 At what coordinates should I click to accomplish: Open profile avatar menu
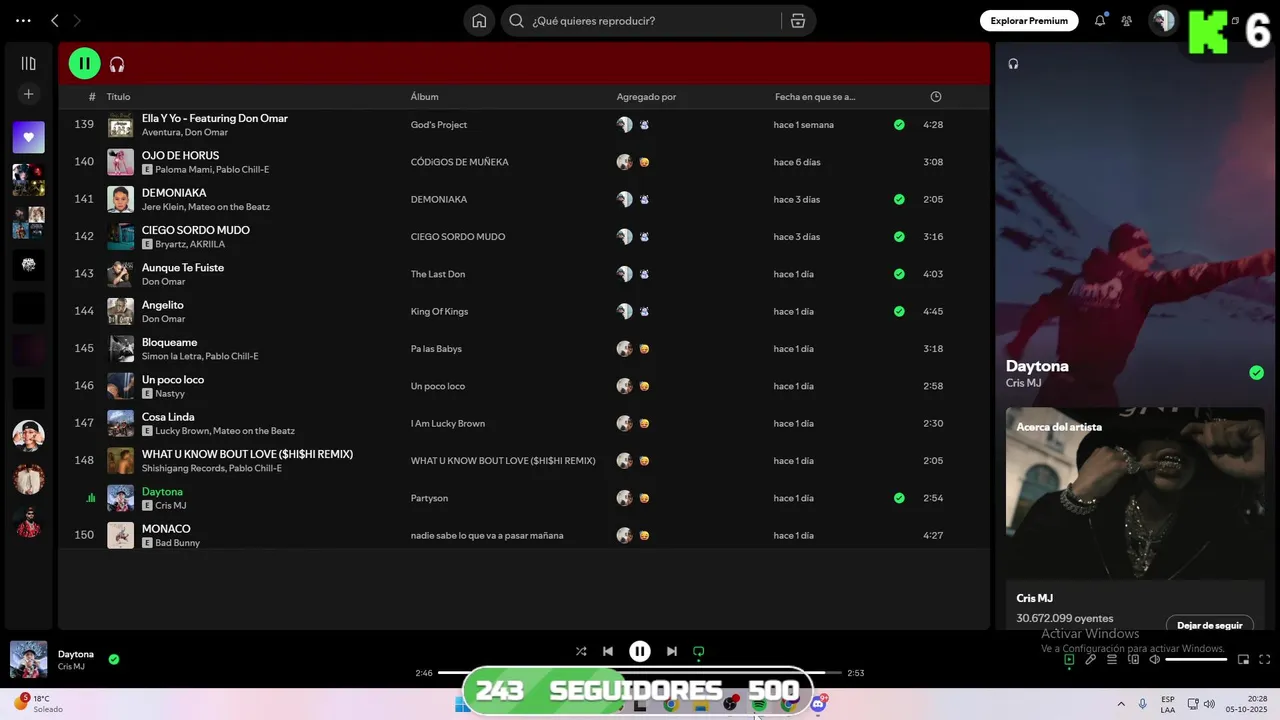(1163, 20)
